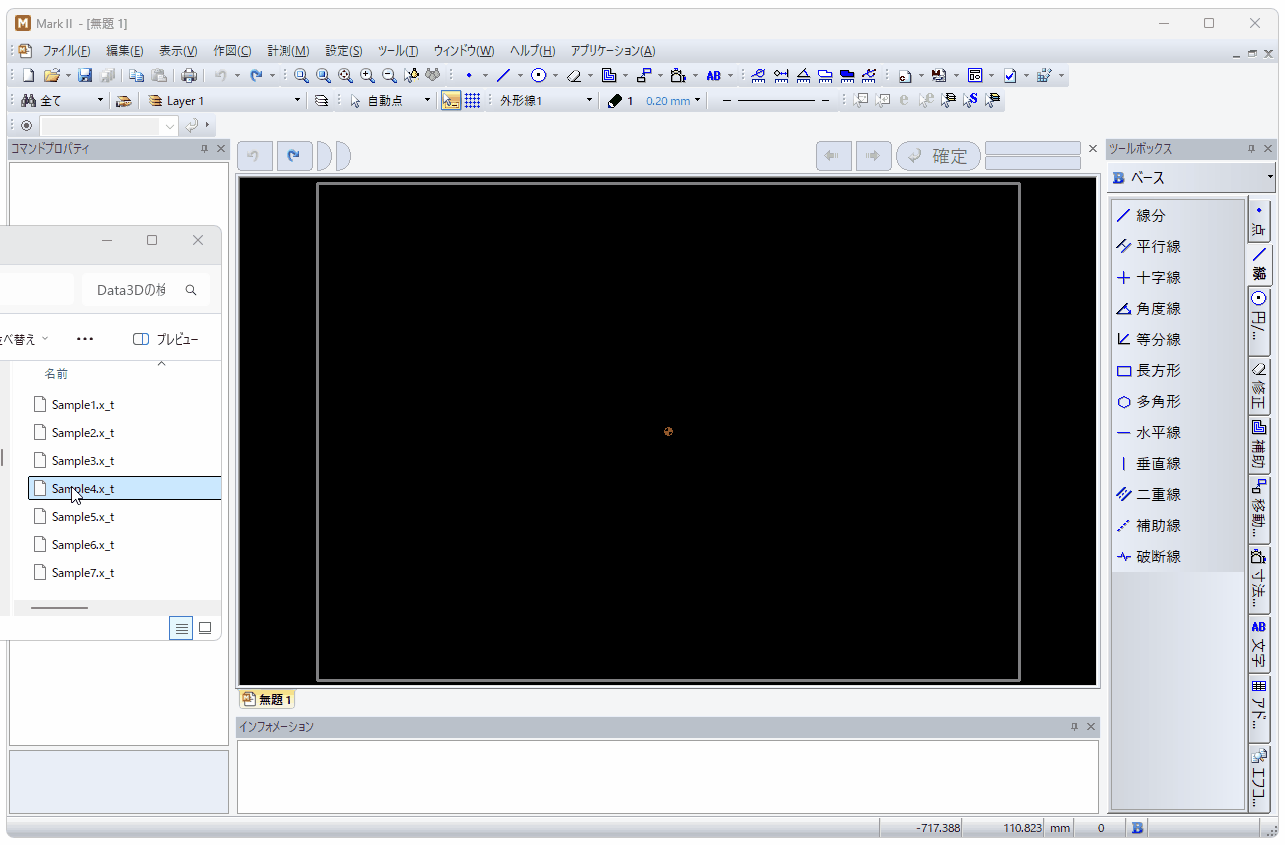Viewport: 1285px width, 845px height.
Task: Open the 0.20 mm line width dropdown
Action: [x=697, y=101]
